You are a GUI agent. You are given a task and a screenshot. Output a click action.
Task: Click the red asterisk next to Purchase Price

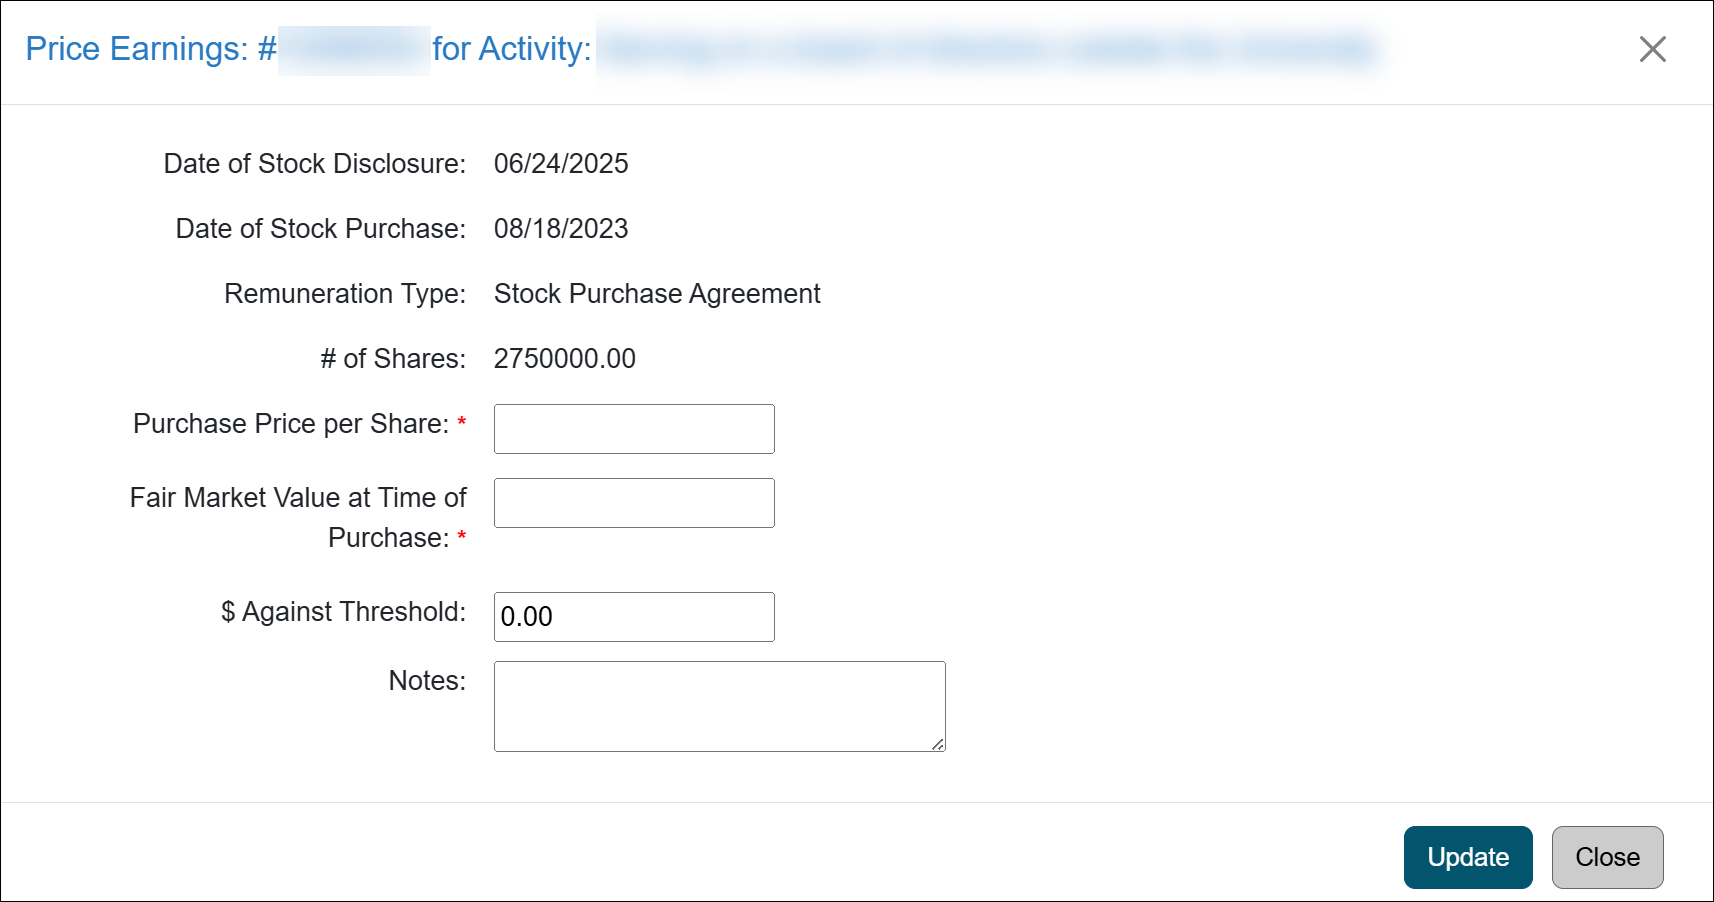[x=461, y=422]
